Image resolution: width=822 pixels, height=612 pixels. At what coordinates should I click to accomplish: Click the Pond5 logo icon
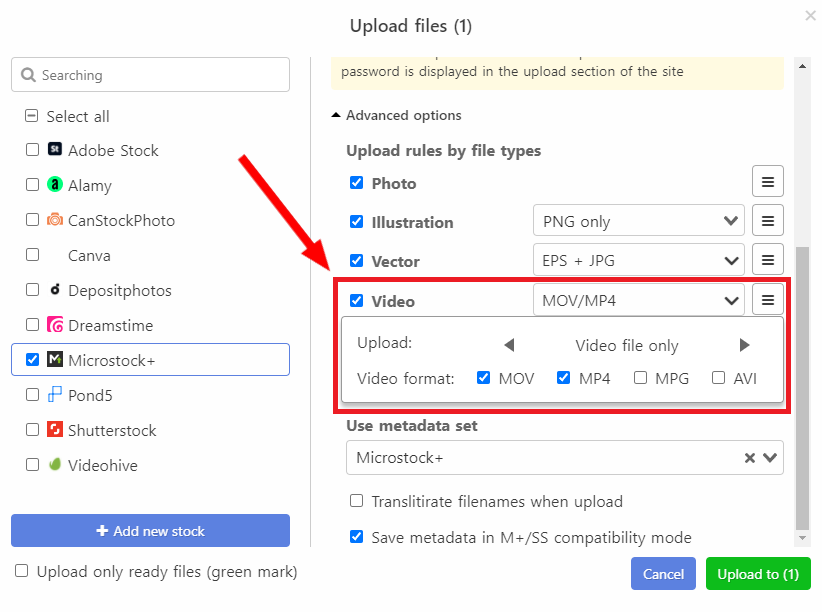(55, 394)
